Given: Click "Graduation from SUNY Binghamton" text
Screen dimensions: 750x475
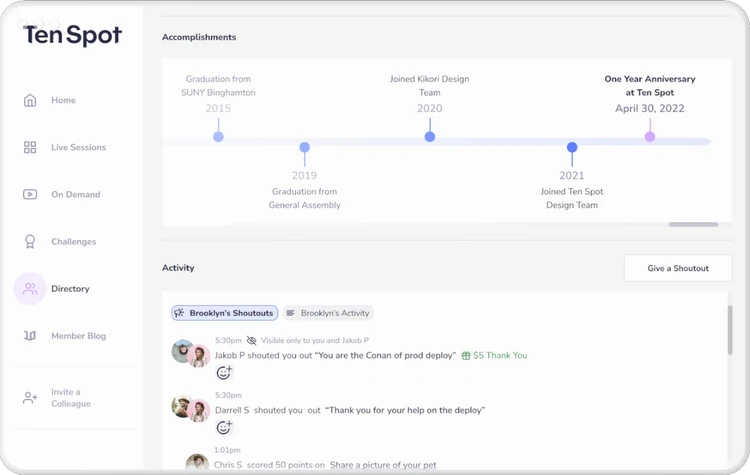Looking at the screenshot, I should [218, 86].
